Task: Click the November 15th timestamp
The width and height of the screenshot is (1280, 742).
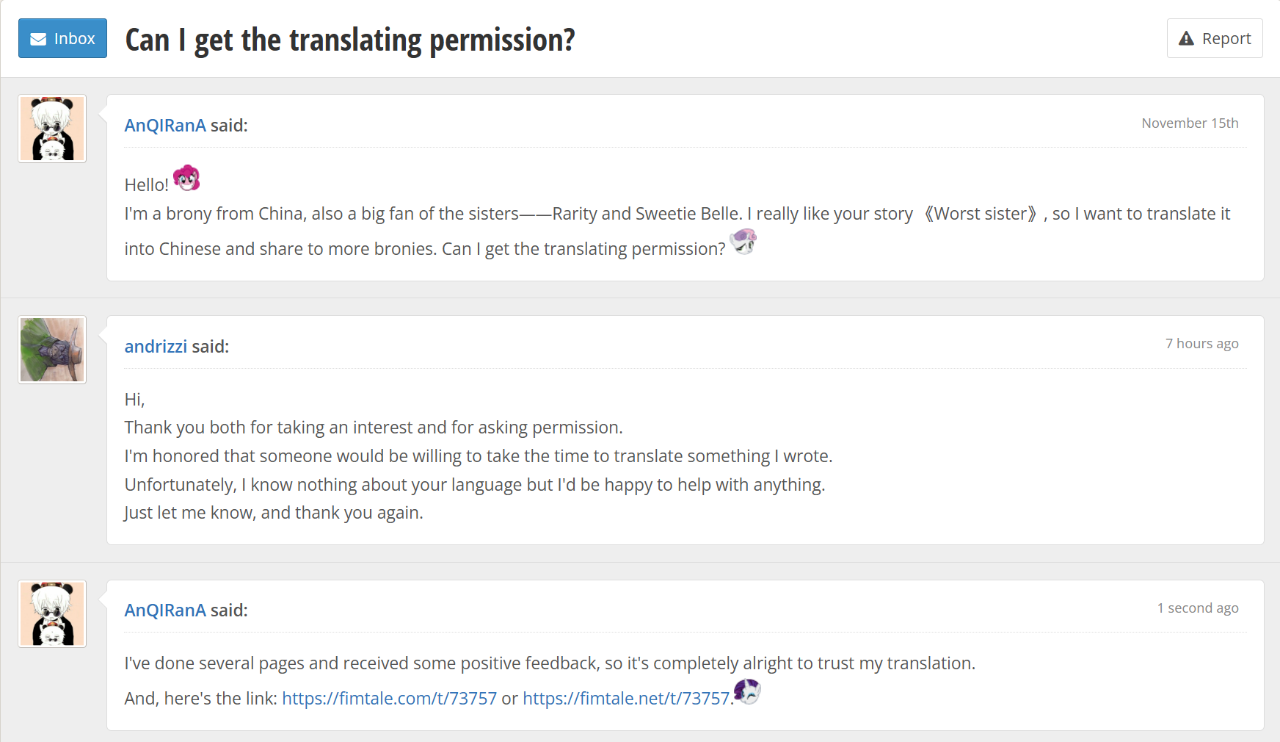Action: (1190, 123)
